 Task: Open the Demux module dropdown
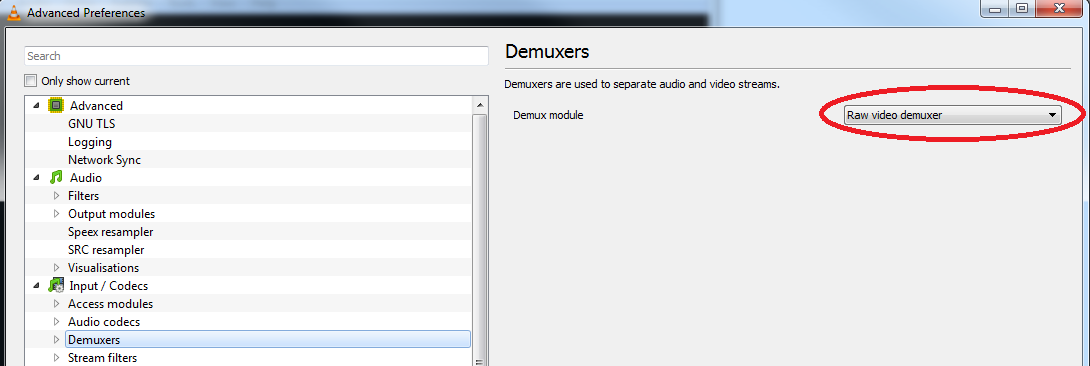coord(952,115)
